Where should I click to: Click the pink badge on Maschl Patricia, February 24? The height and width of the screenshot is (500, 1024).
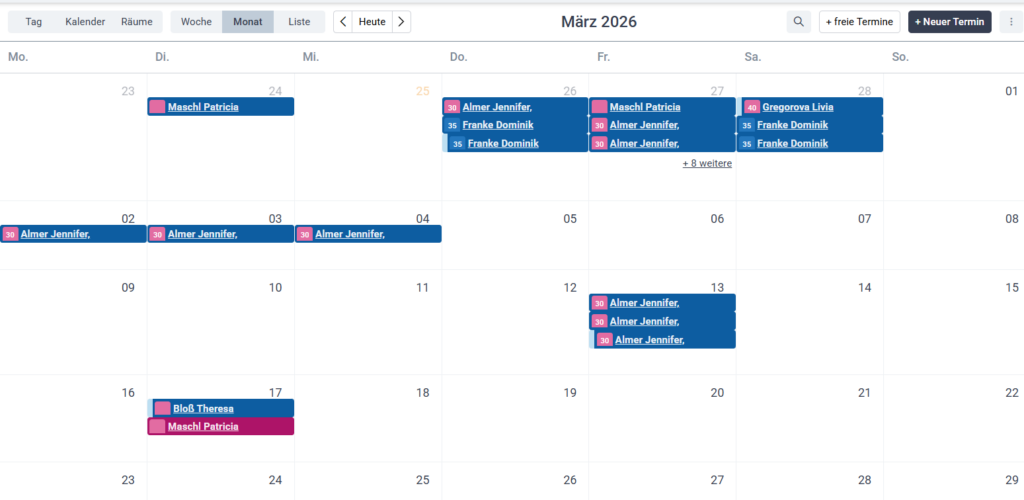coord(157,107)
